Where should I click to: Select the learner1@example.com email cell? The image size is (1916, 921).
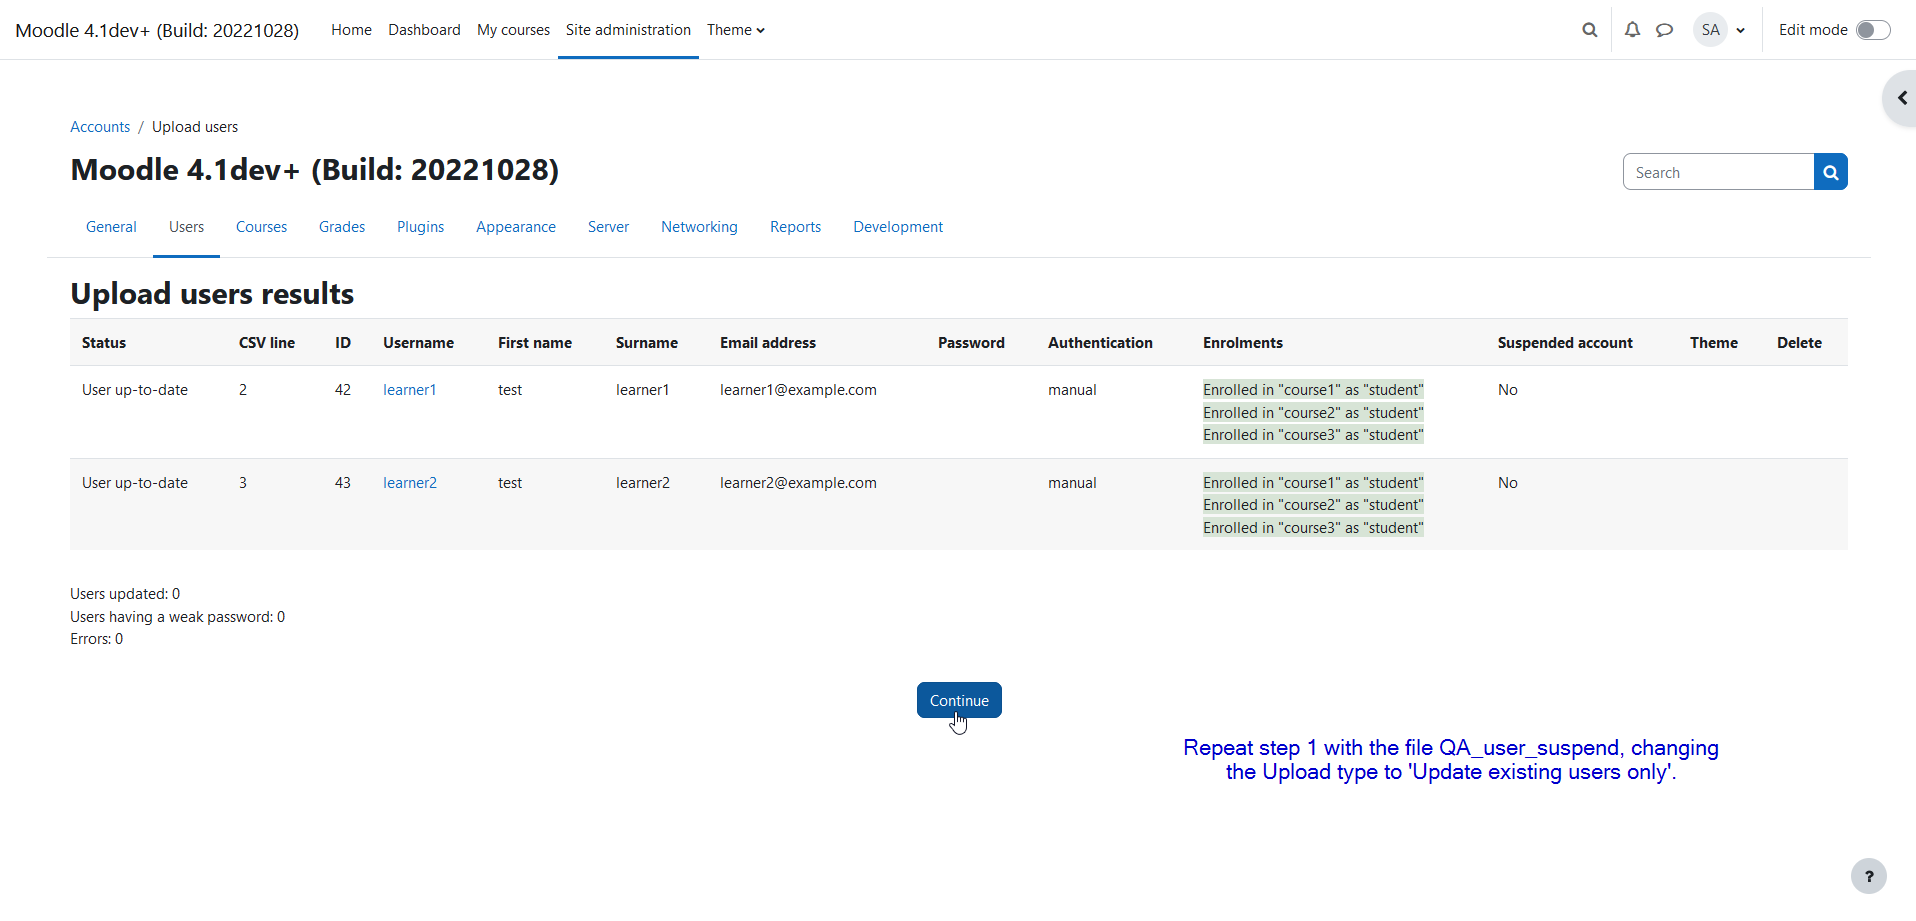click(x=798, y=390)
